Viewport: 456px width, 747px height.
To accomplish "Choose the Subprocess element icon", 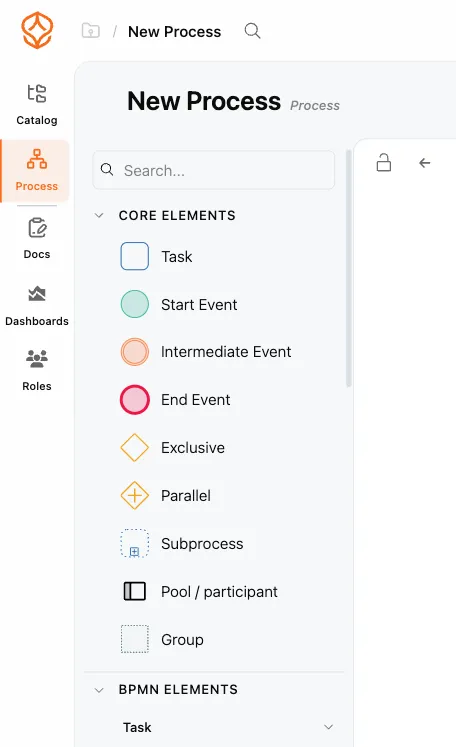I will tap(134, 543).
